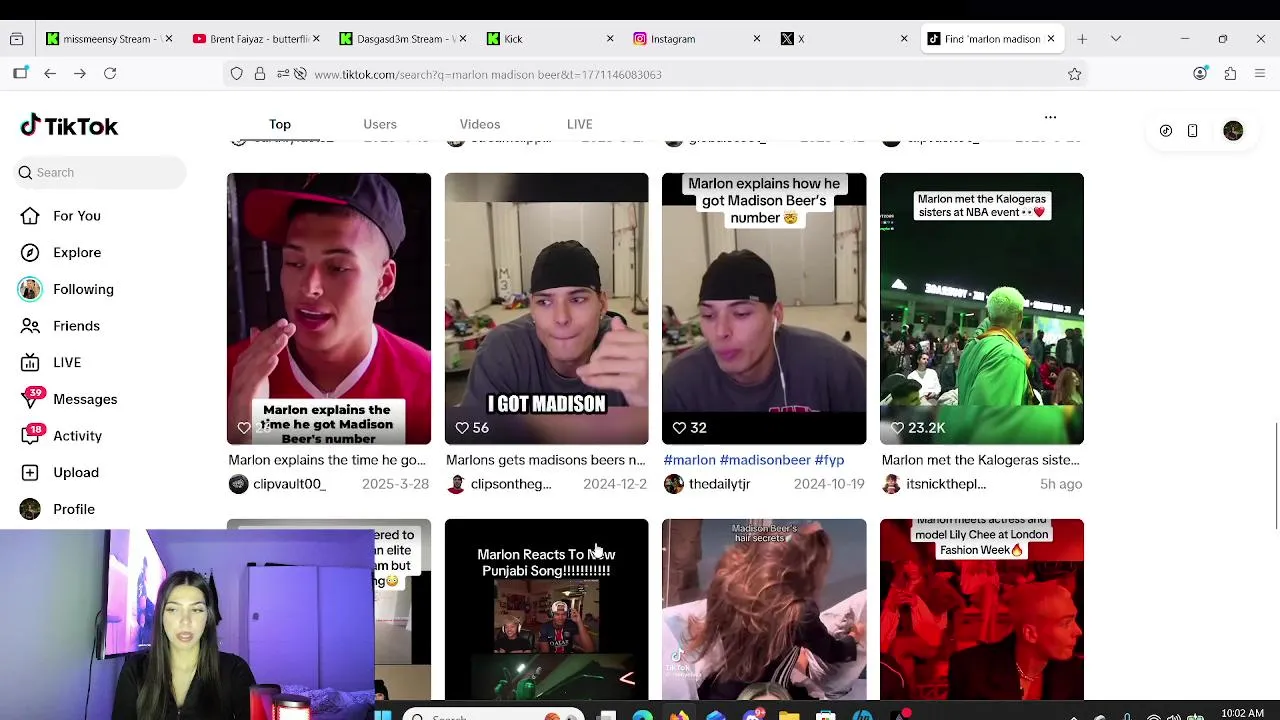Switch to Dasgasd3m Stream browser tab
Image resolution: width=1280 pixels, height=720 pixels.
401,39
